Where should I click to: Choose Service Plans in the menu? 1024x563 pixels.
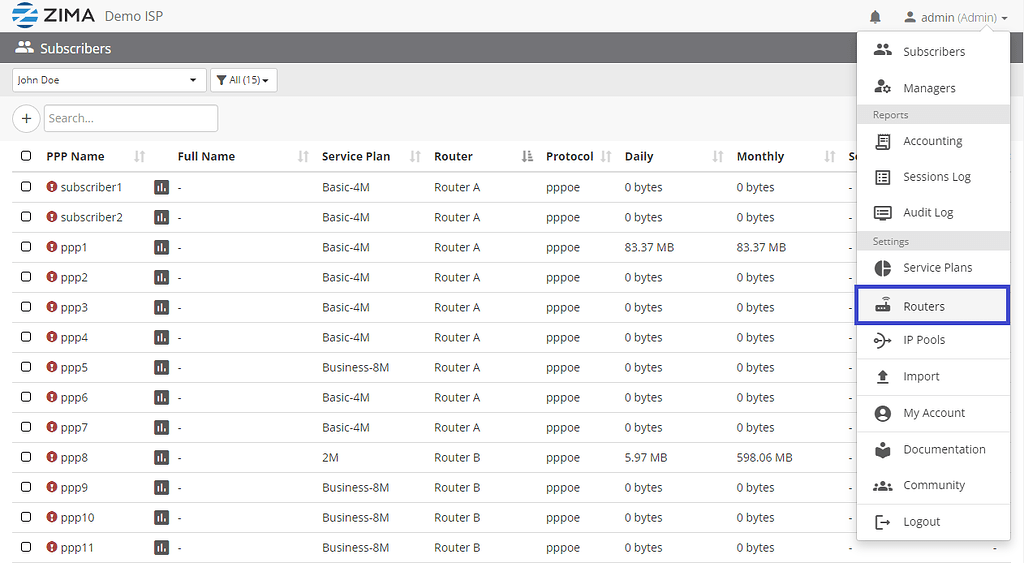coord(936,268)
